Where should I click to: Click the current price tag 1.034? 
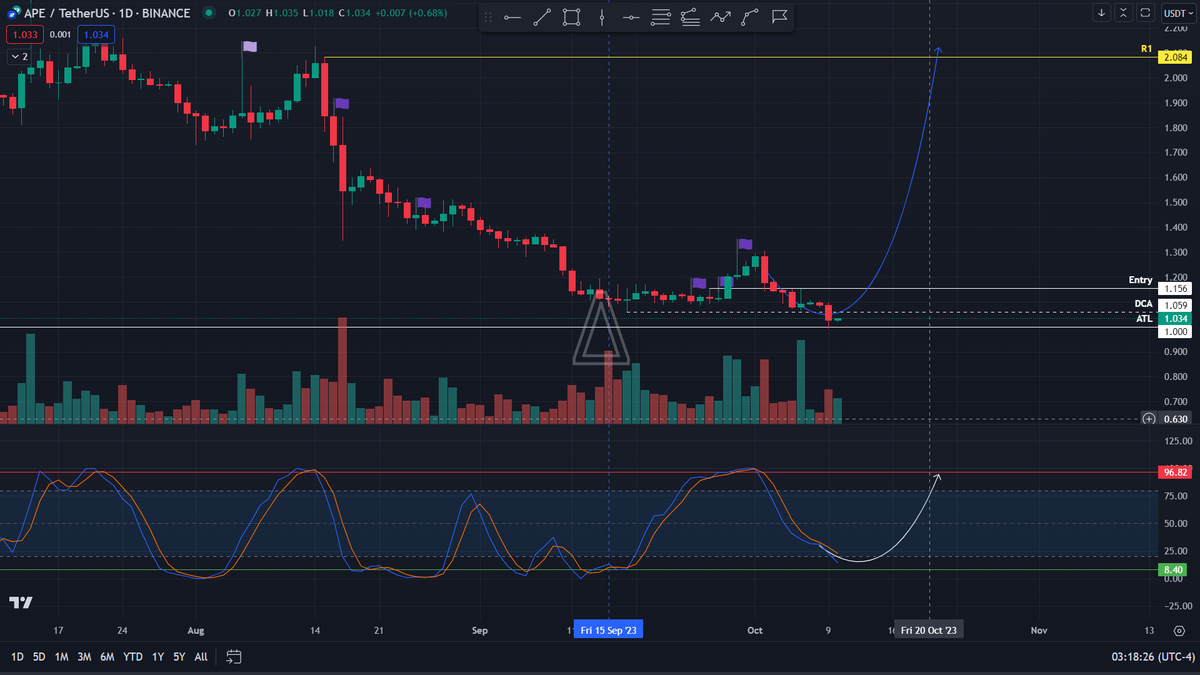pyautogui.click(x=1175, y=318)
